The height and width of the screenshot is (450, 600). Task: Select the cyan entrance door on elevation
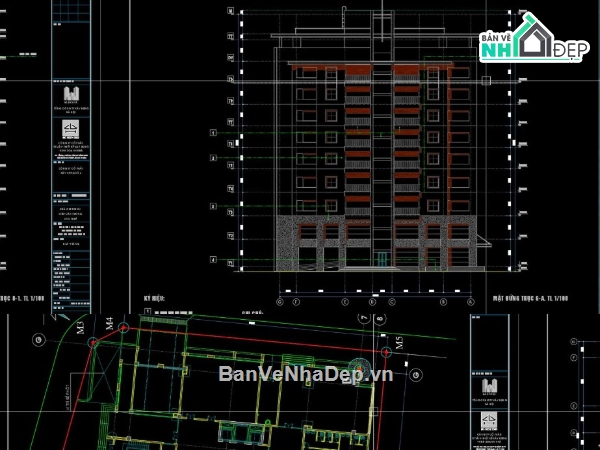pos(382,259)
